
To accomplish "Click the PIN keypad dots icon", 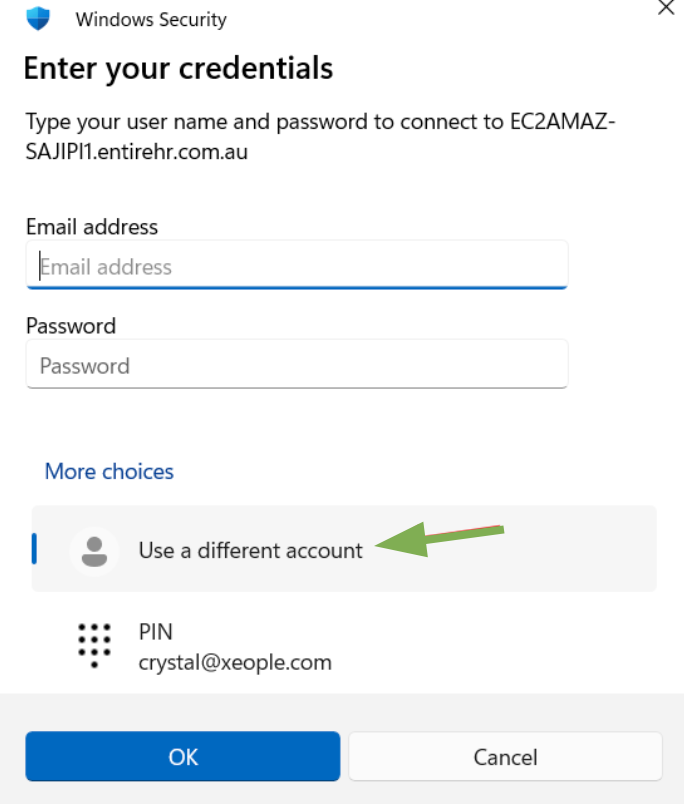I will point(94,645).
